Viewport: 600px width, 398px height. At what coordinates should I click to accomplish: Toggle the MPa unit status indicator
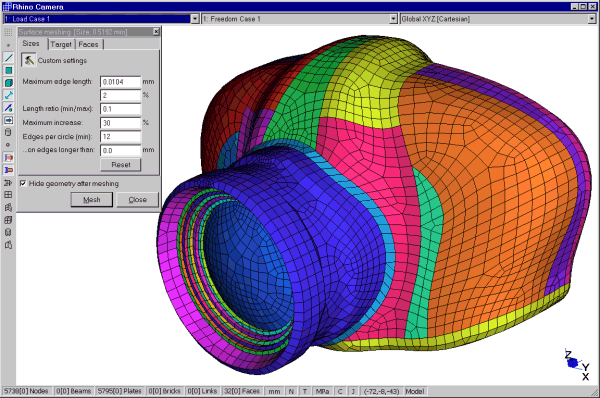322,391
